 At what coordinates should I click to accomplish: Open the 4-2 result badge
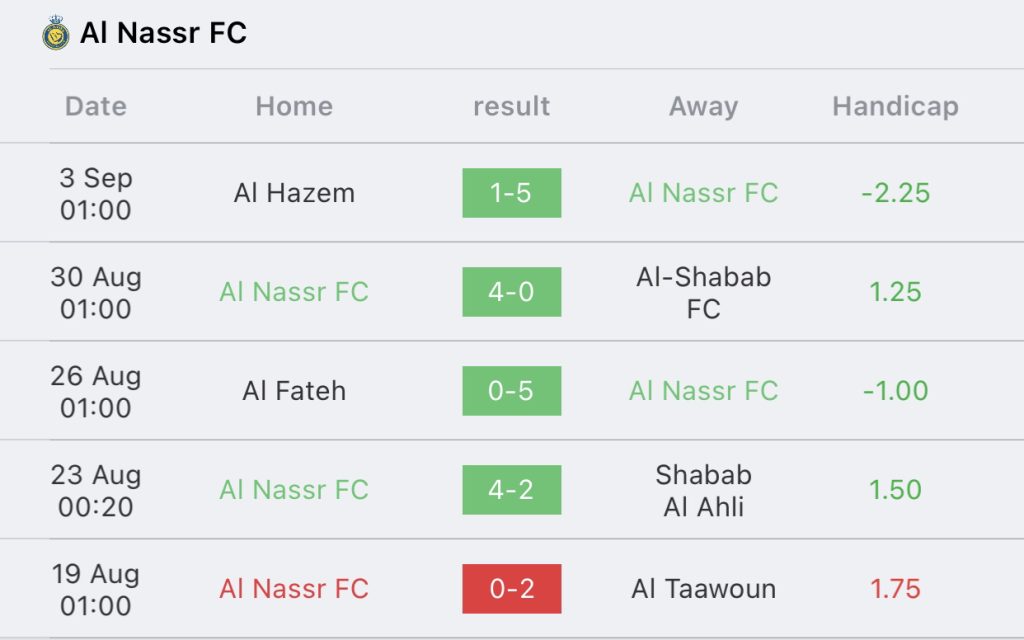(x=511, y=490)
